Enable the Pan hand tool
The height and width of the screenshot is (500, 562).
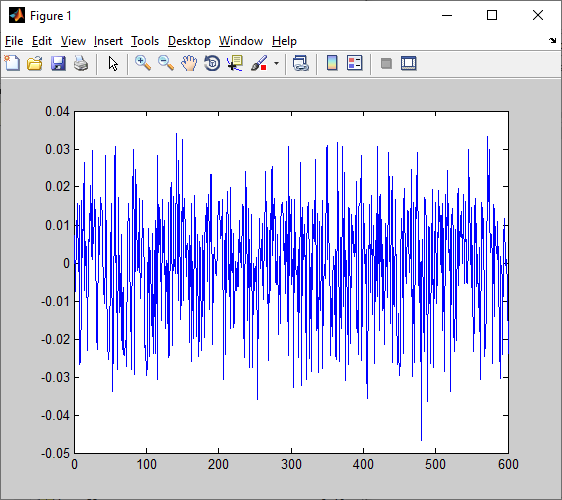189,63
